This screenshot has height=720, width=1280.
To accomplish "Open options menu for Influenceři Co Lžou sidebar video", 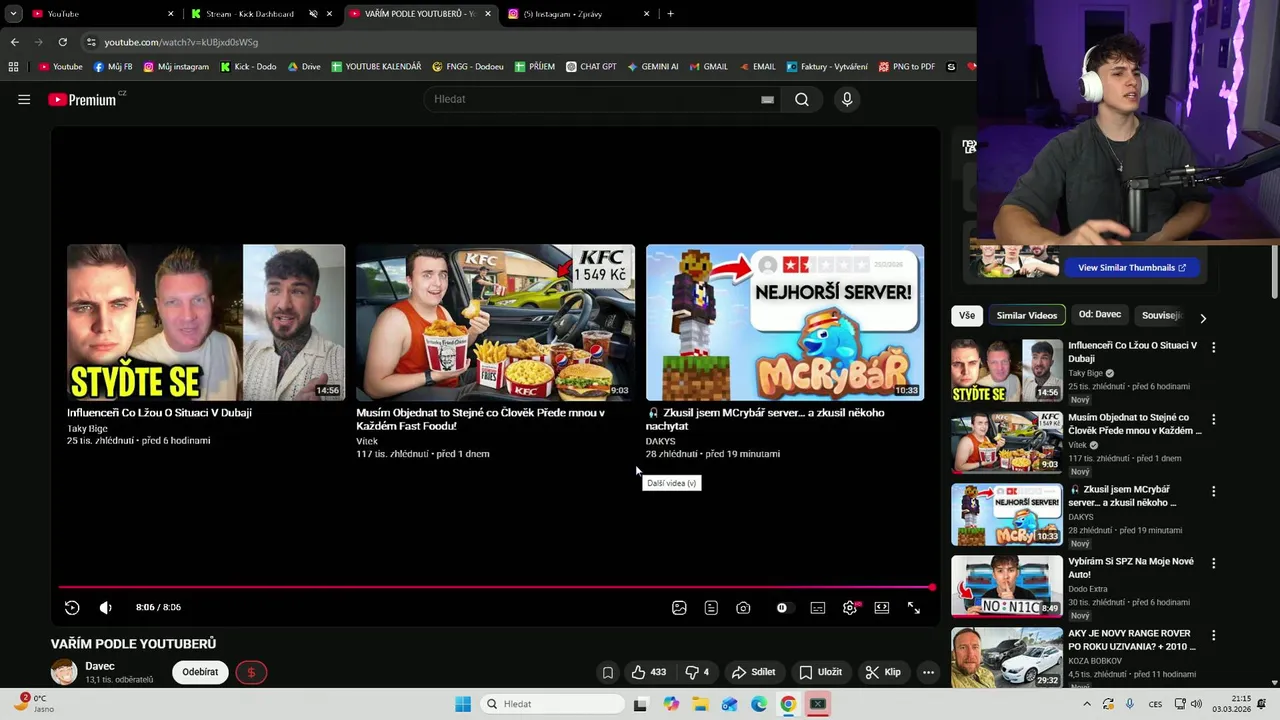I will point(1213,348).
